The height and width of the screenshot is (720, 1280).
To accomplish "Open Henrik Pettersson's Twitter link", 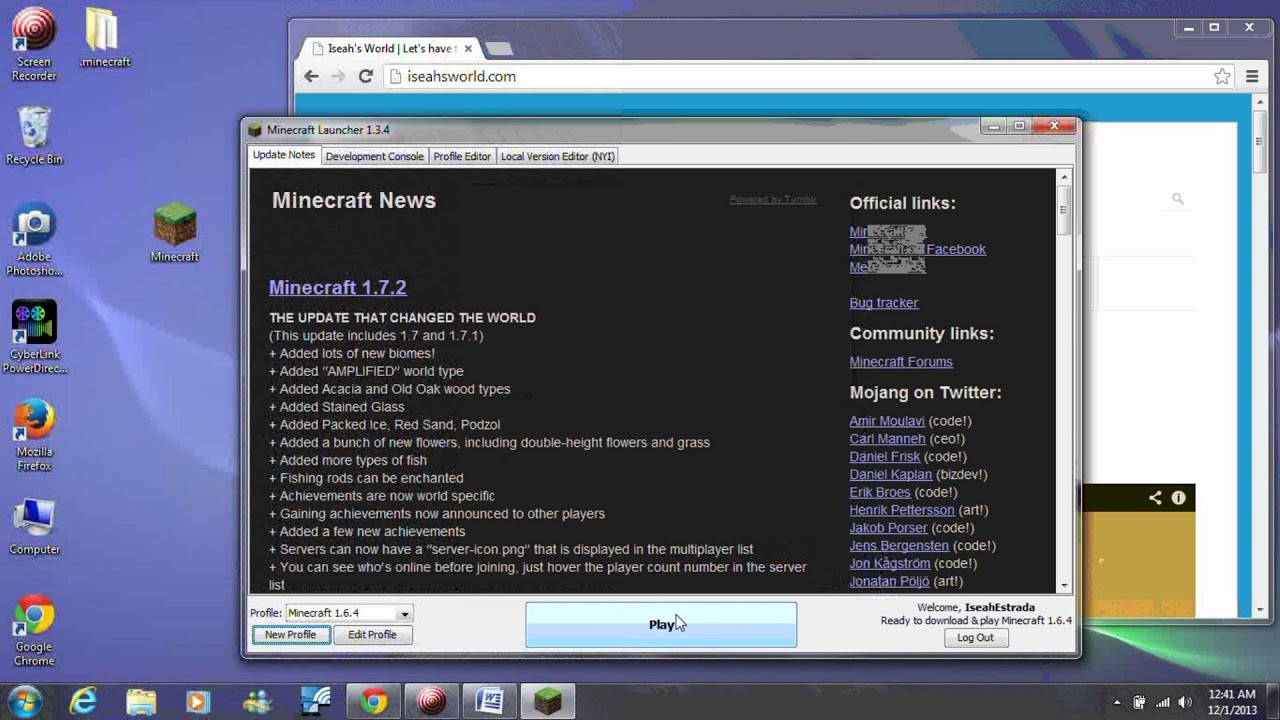I will (x=902, y=510).
